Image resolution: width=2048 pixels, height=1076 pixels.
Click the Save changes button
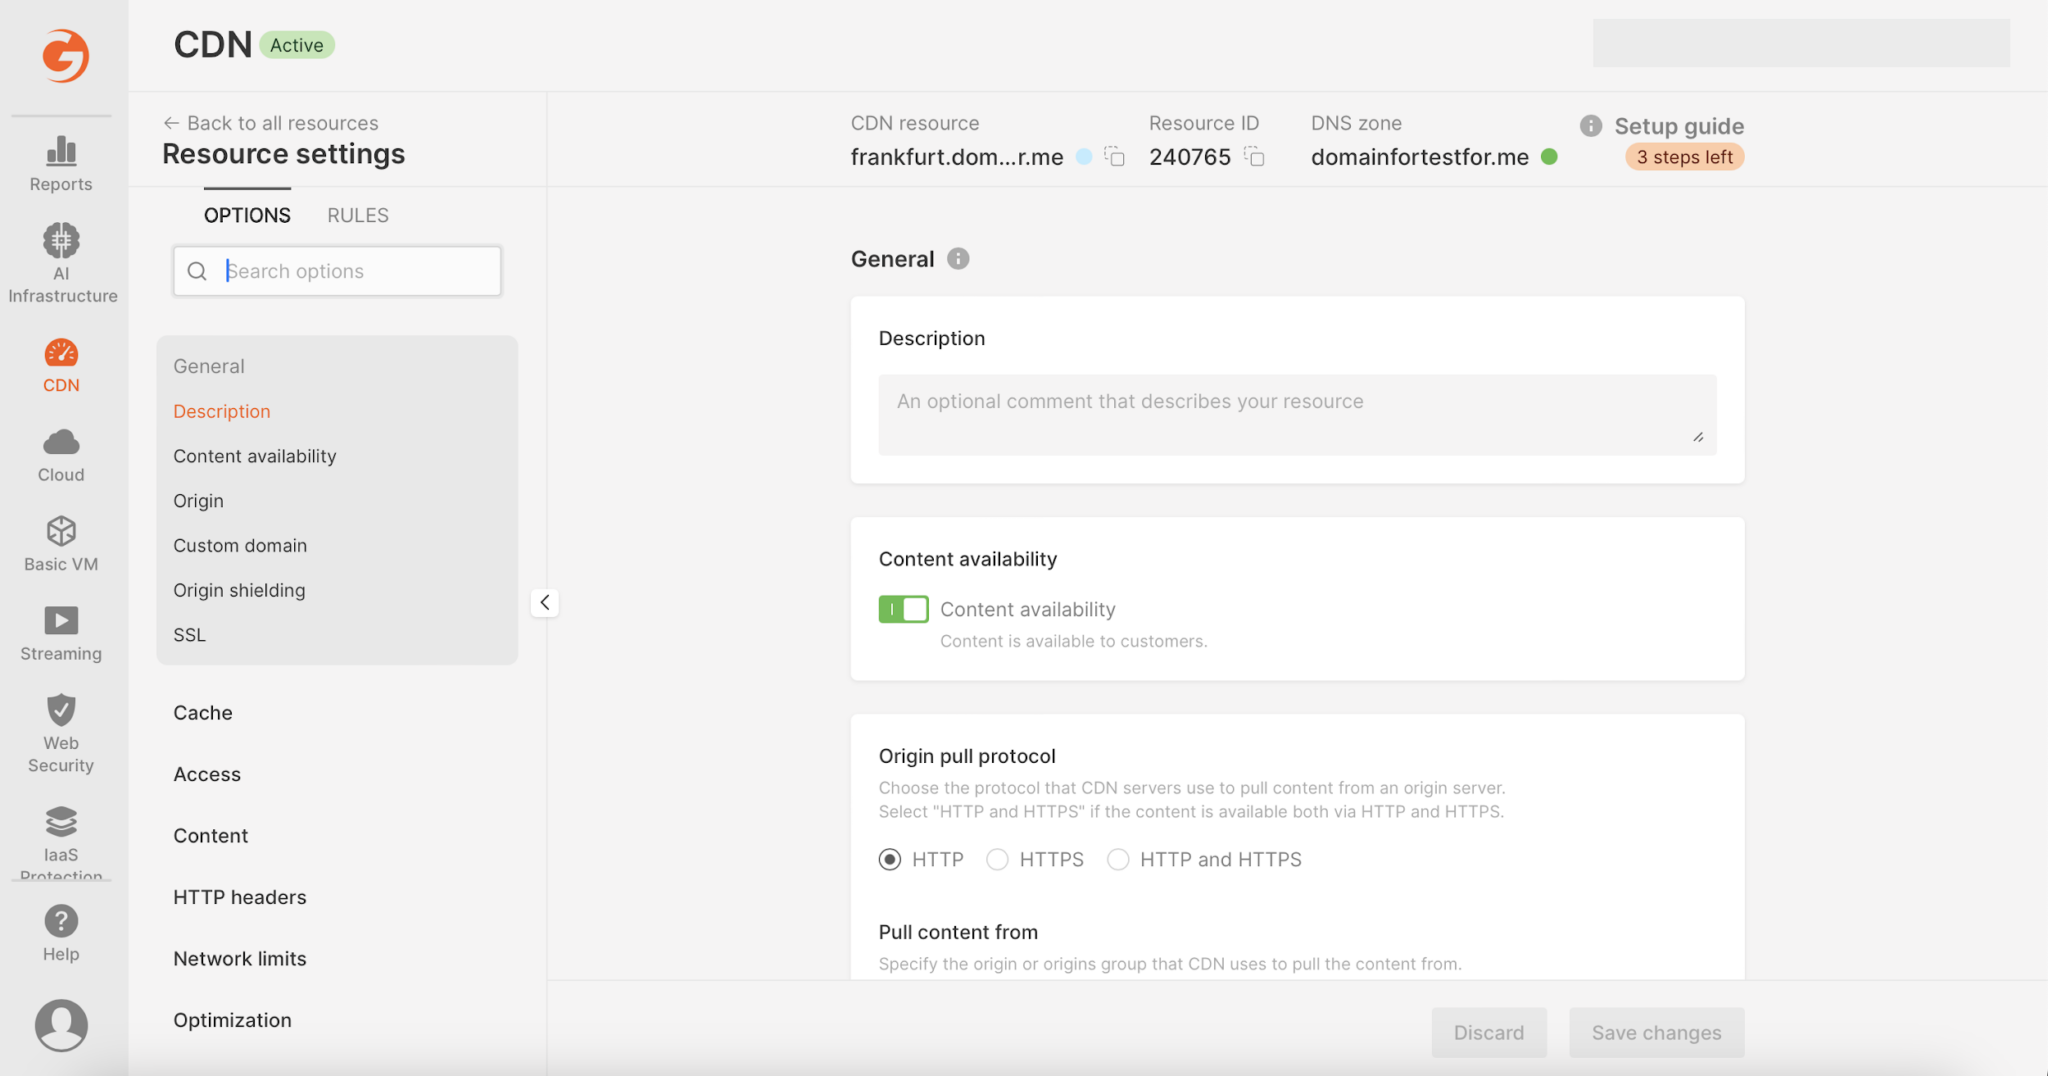pos(1656,1032)
